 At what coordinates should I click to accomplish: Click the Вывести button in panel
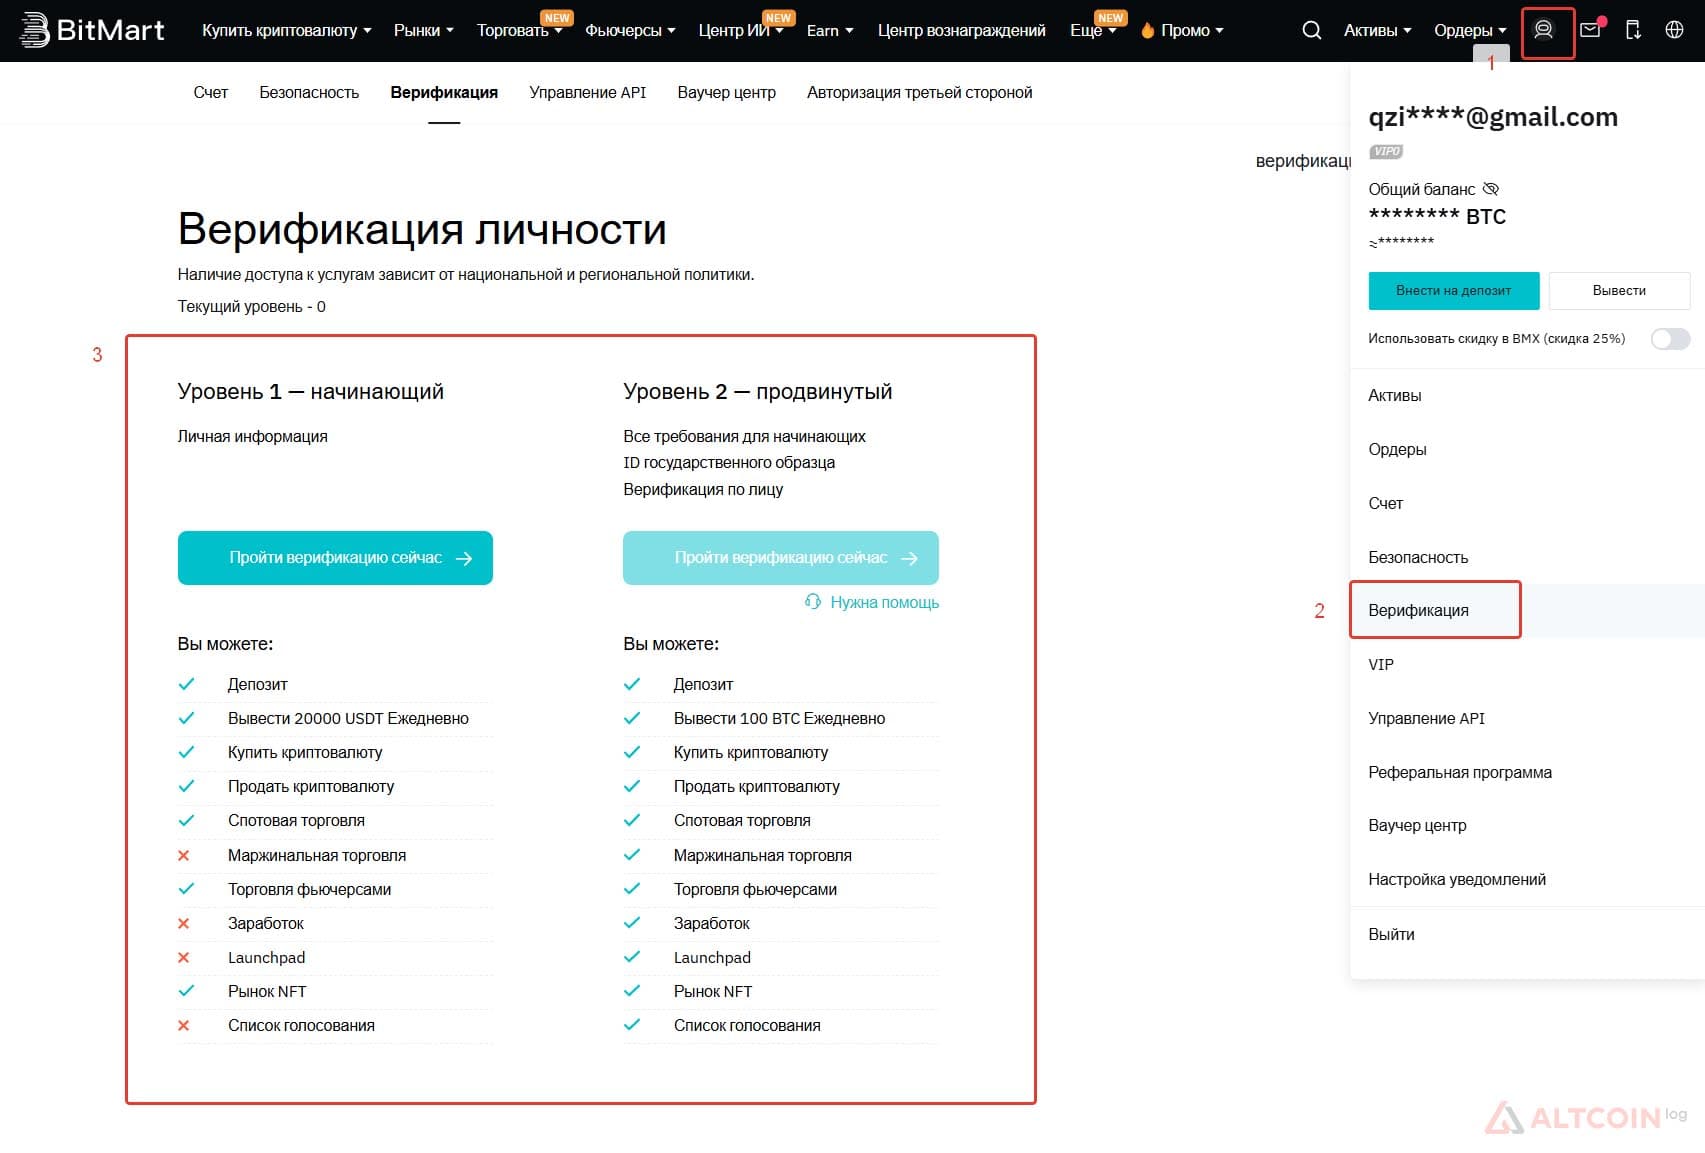pos(1619,290)
